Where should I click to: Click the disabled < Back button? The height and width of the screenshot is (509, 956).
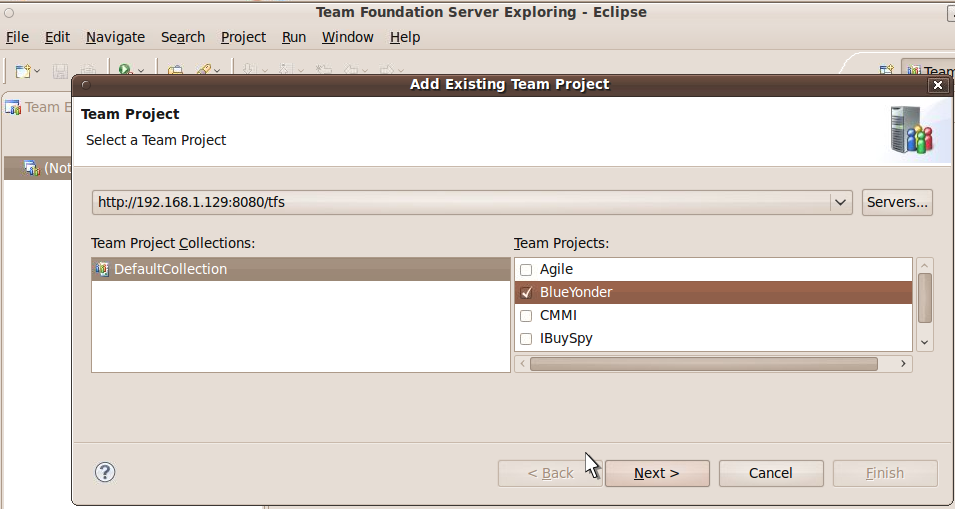(x=550, y=473)
